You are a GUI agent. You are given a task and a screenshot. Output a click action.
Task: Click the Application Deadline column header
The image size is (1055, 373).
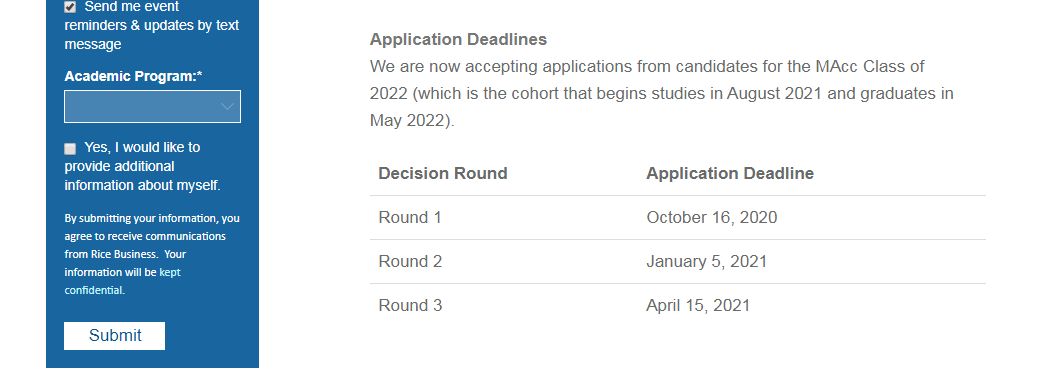(x=730, y=173)
